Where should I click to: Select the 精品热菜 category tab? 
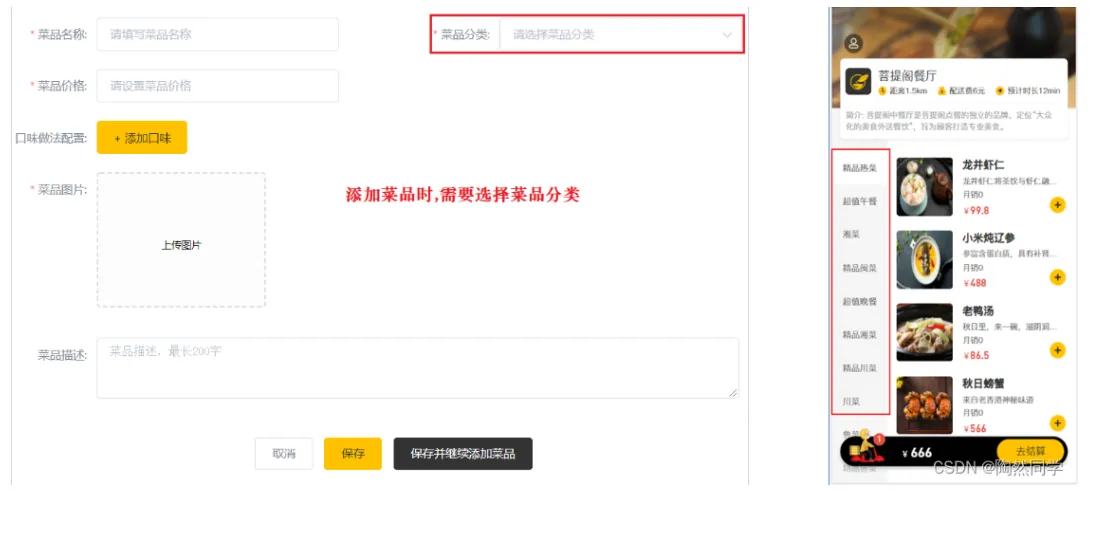tap(860, 168)
